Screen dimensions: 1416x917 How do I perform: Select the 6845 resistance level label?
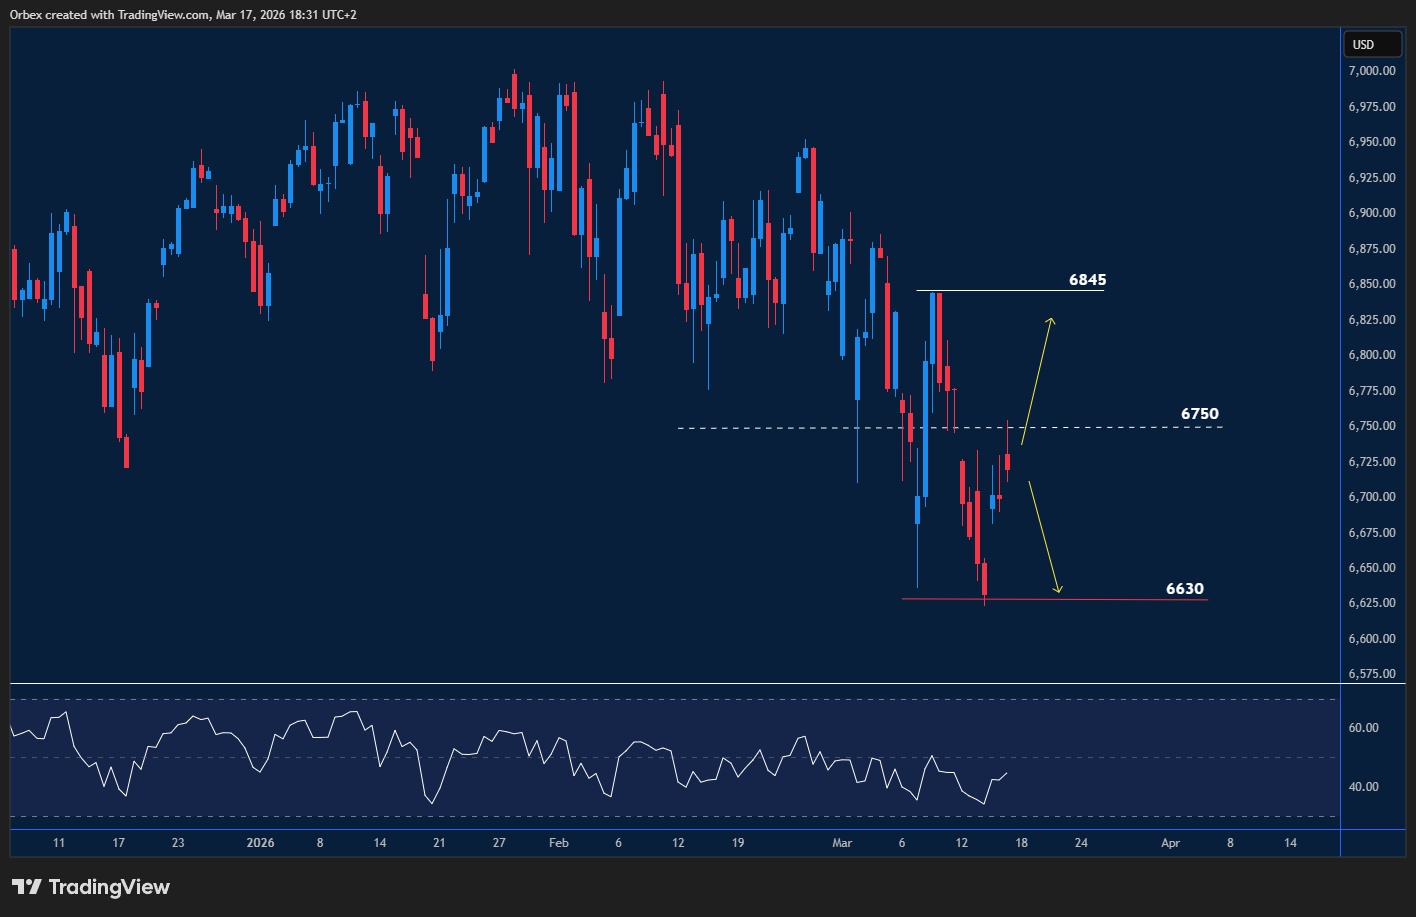(x=1086, y=280)
